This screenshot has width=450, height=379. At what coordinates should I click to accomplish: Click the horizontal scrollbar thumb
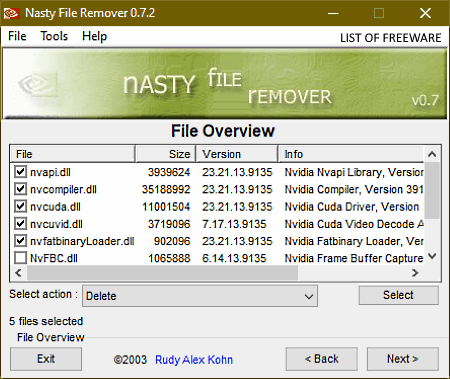(162, 273)
